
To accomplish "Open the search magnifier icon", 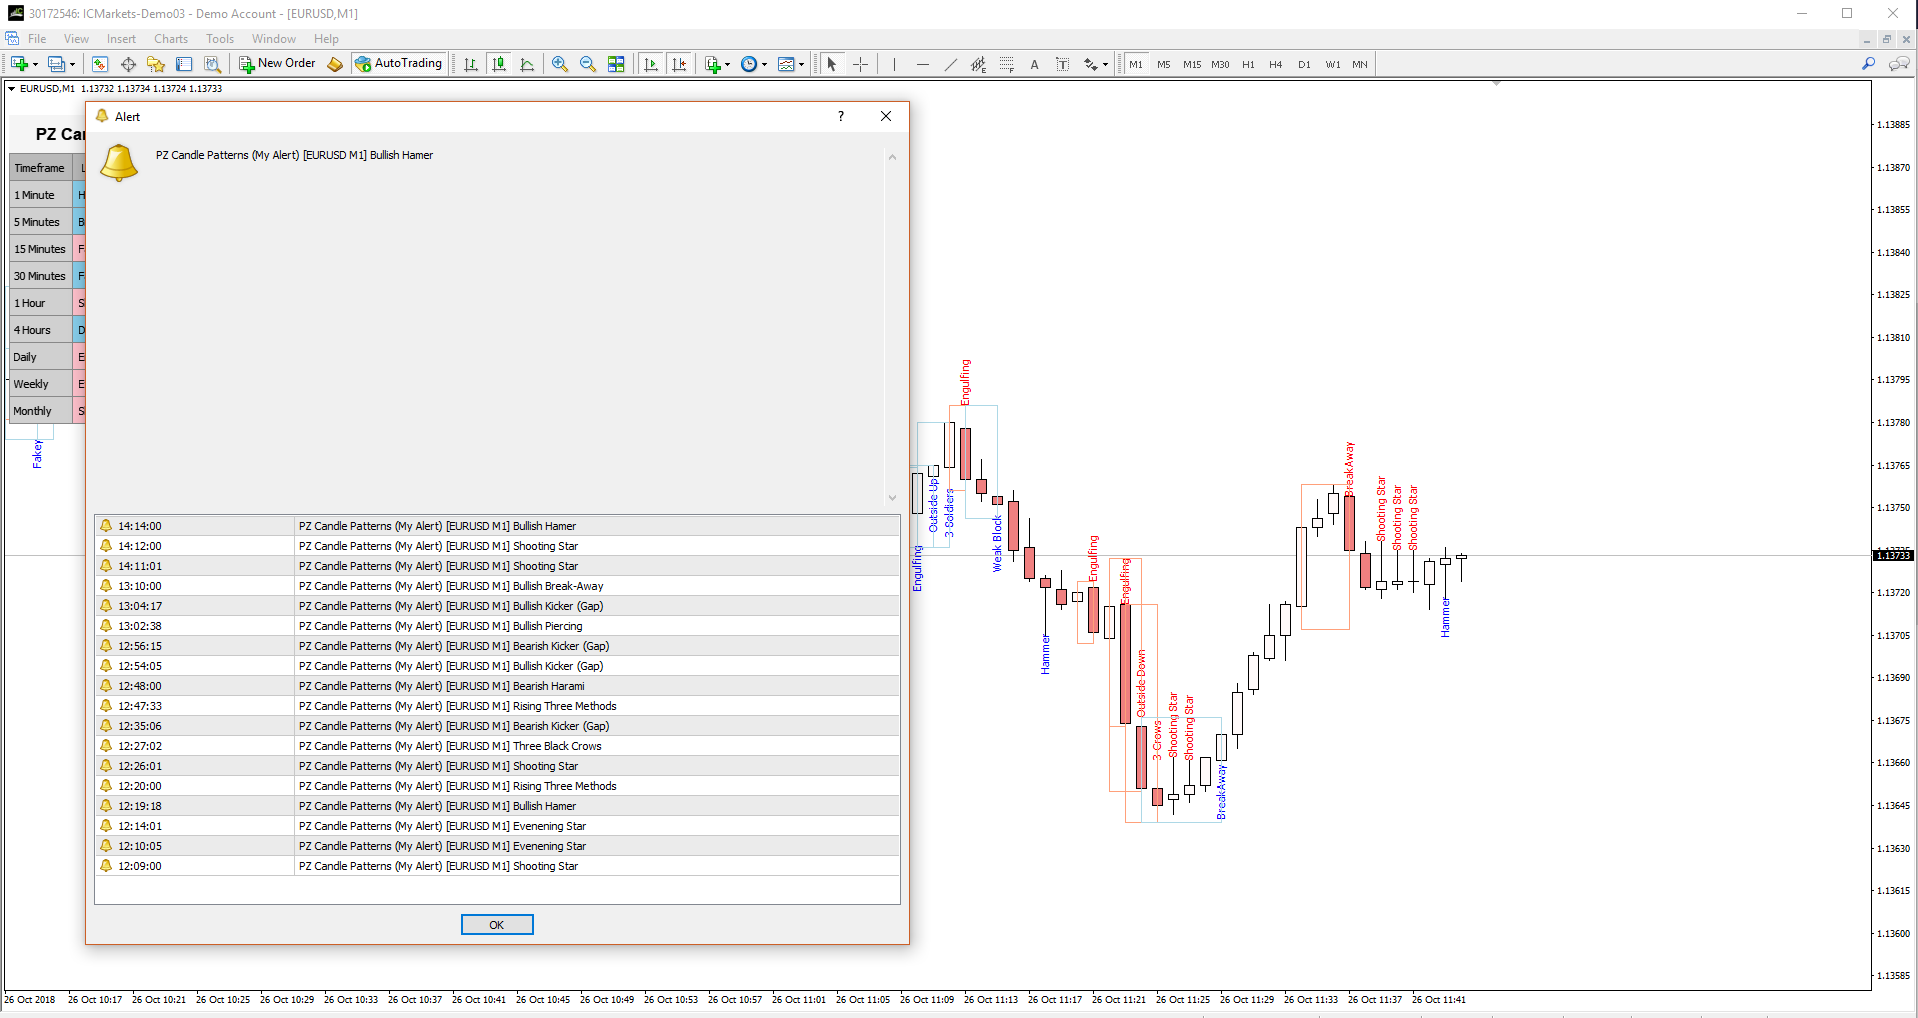I will [x=1868, y=64].
